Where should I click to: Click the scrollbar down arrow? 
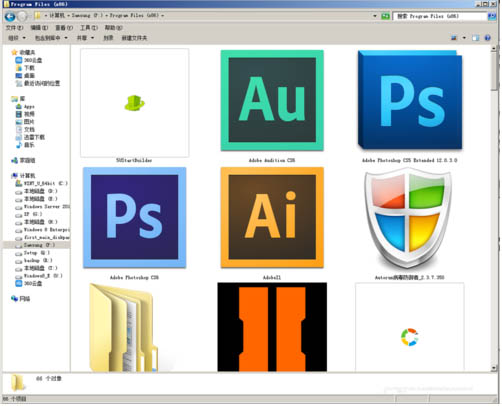(494, 368)
